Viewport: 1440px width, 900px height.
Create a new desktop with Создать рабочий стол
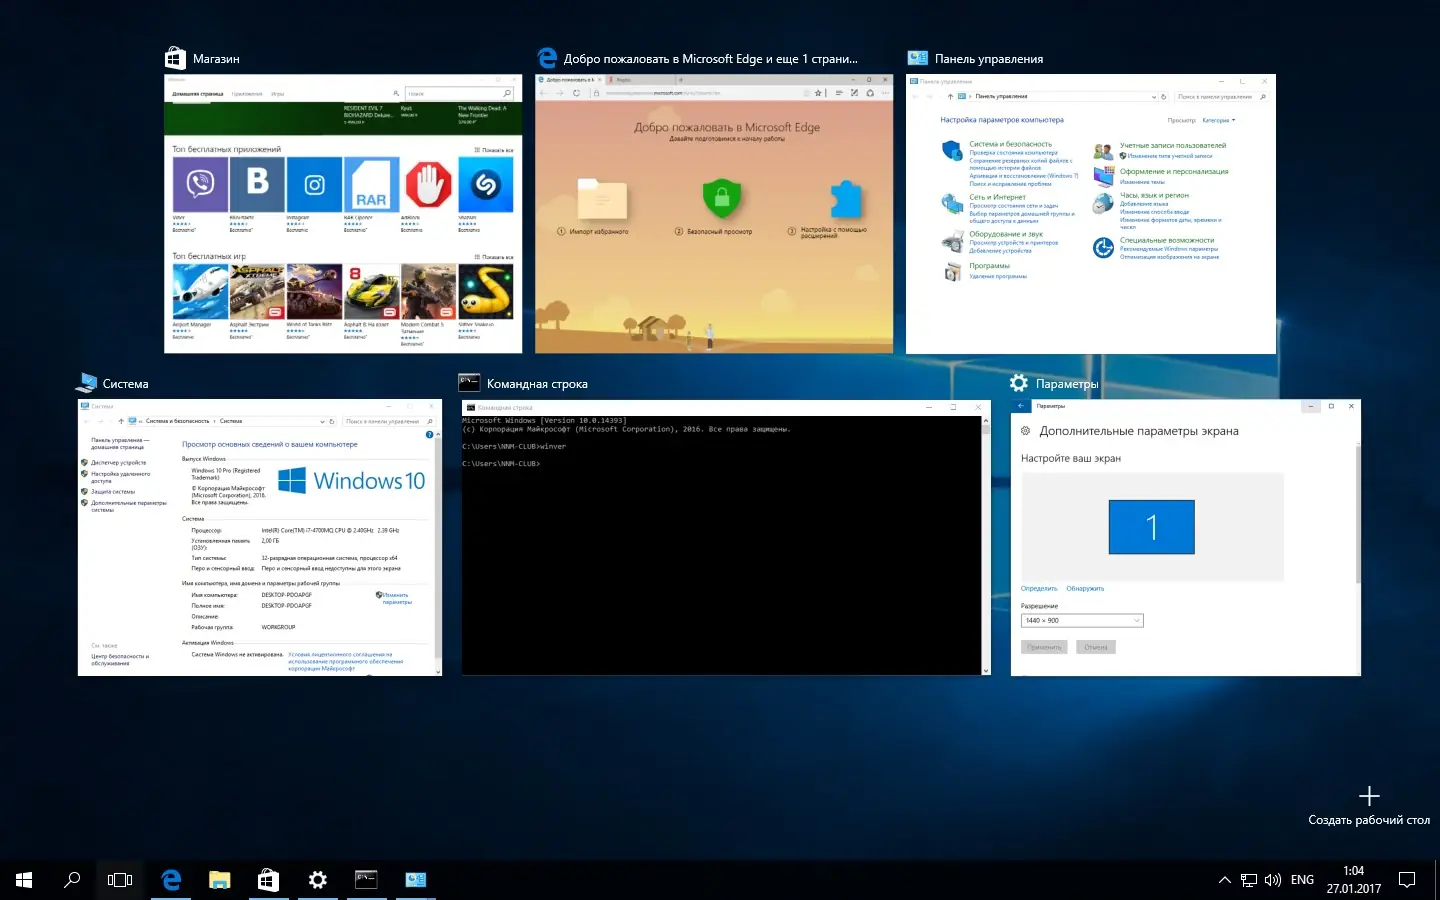pos(1369,805)
